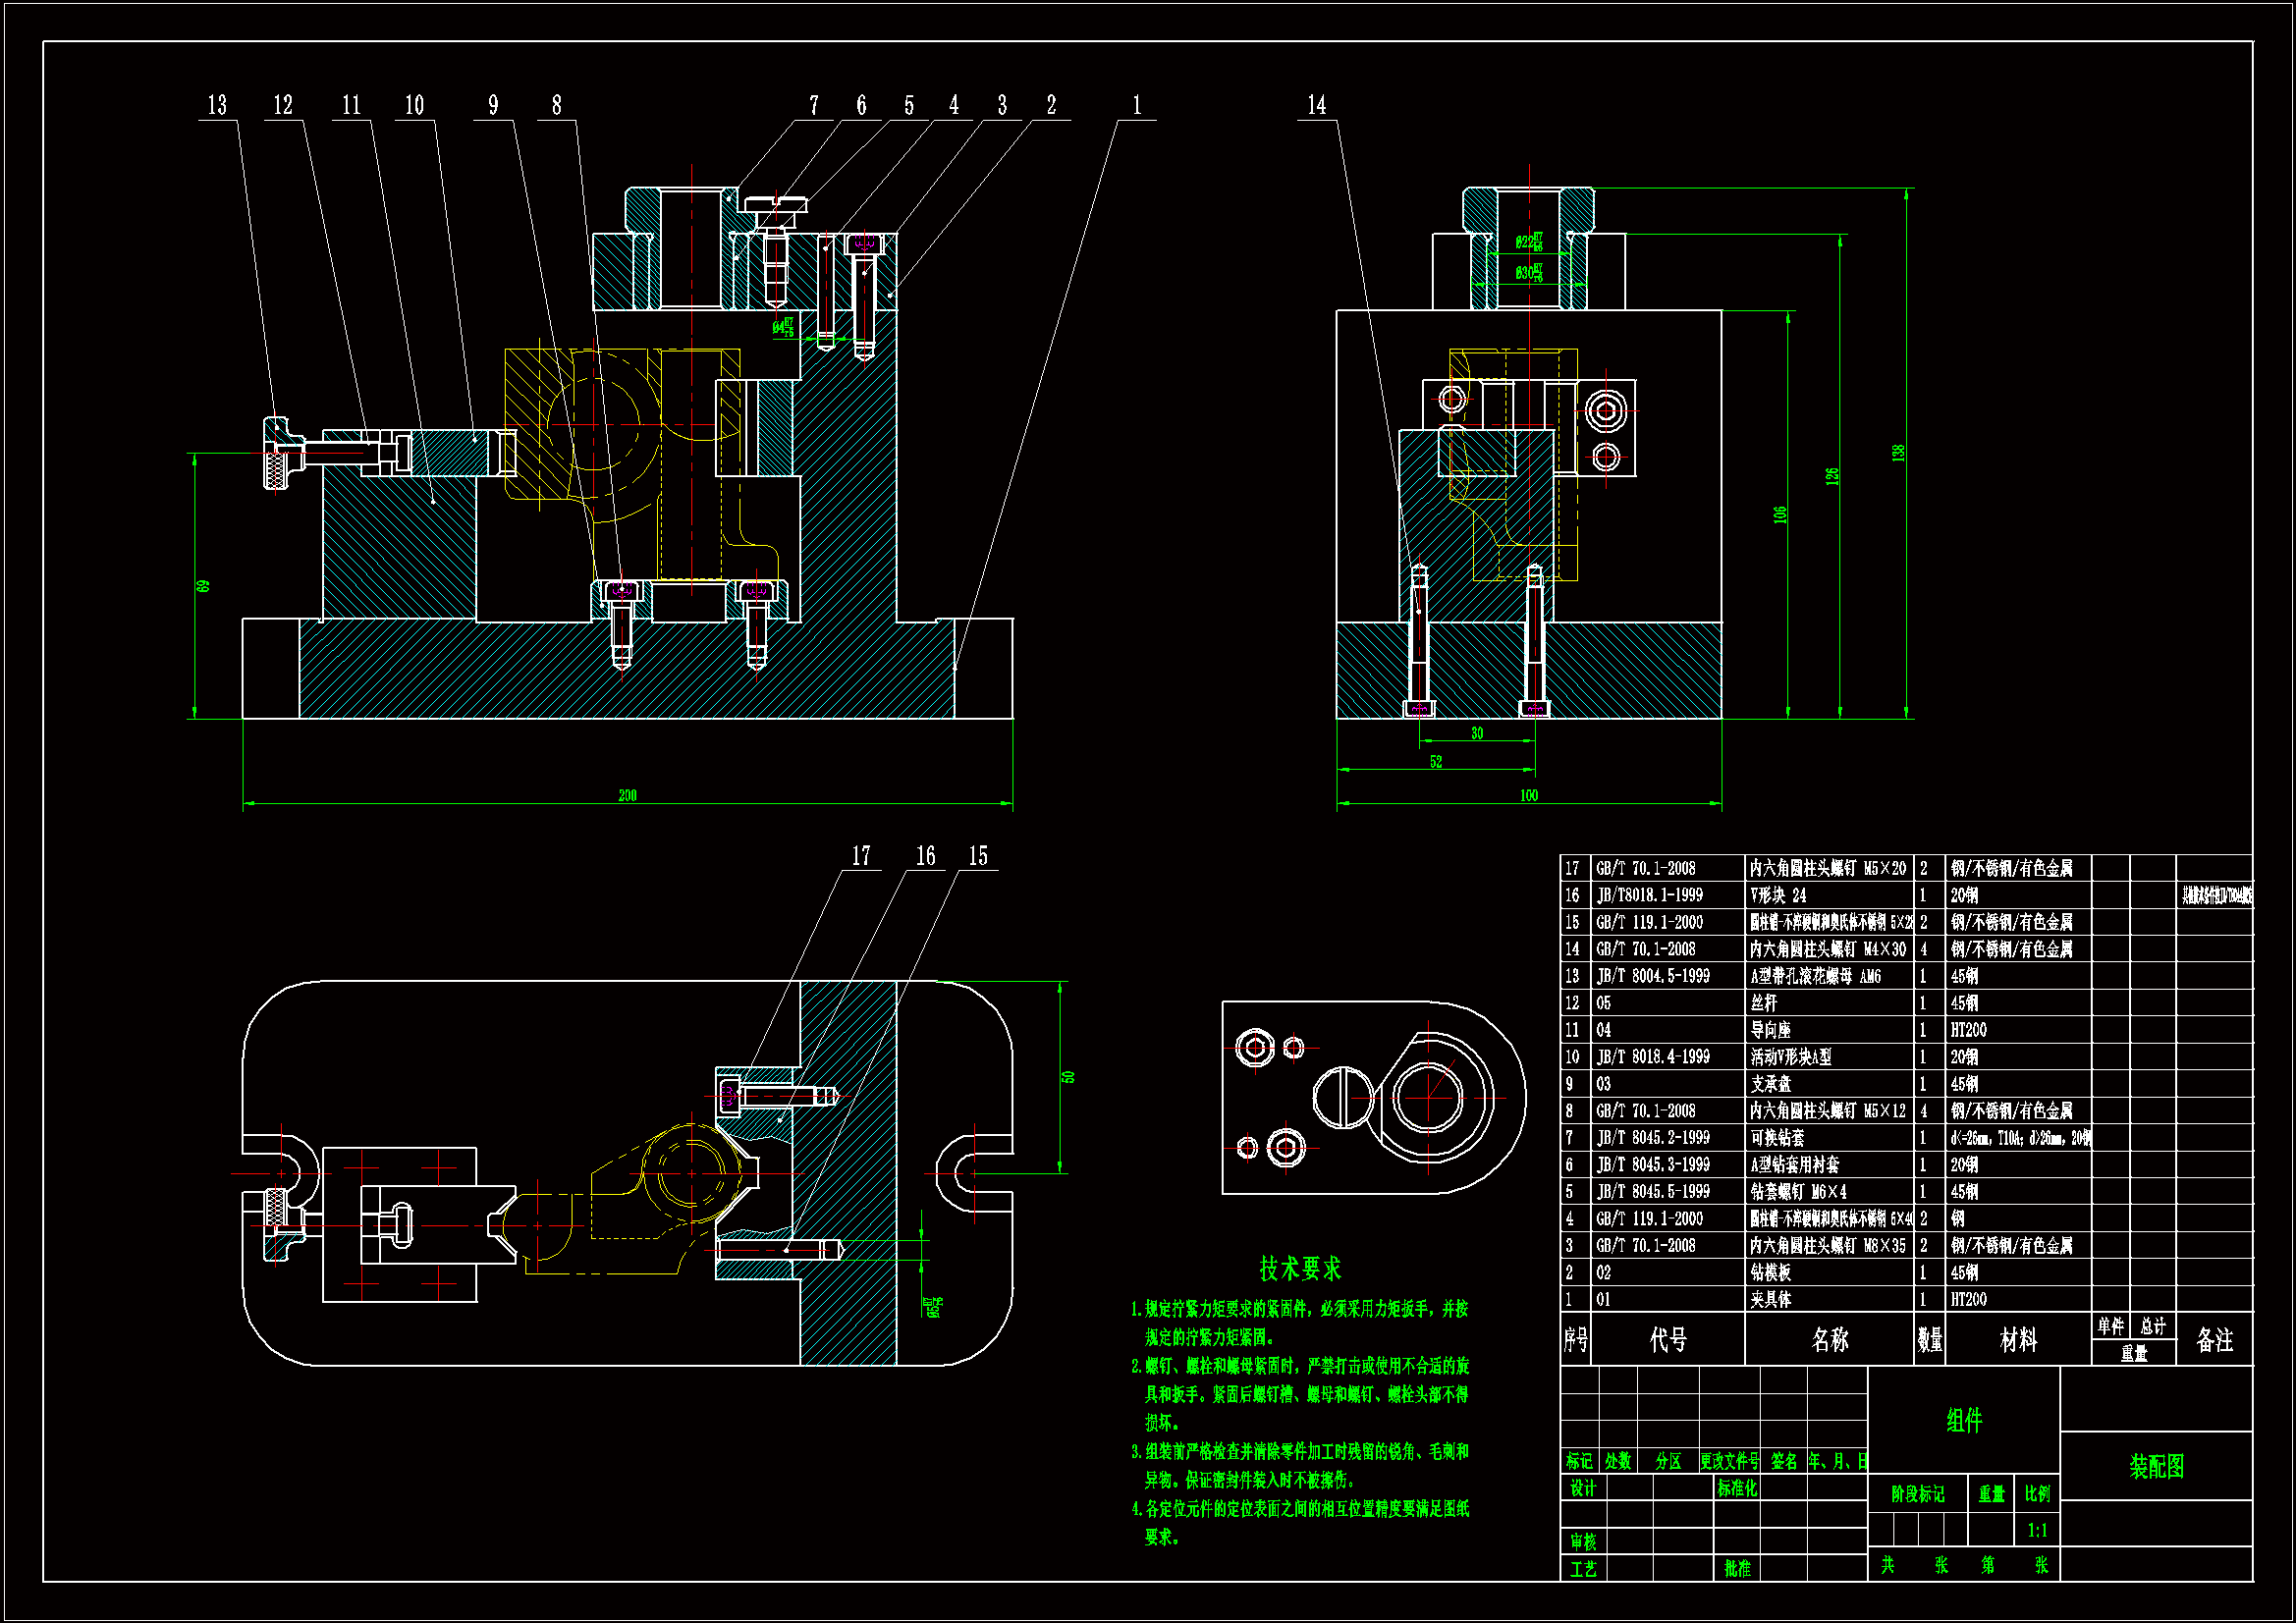Select the green 技术要求 heading text
The height and width of the screenshot is (1623, 2296).
[1300, 1269]
